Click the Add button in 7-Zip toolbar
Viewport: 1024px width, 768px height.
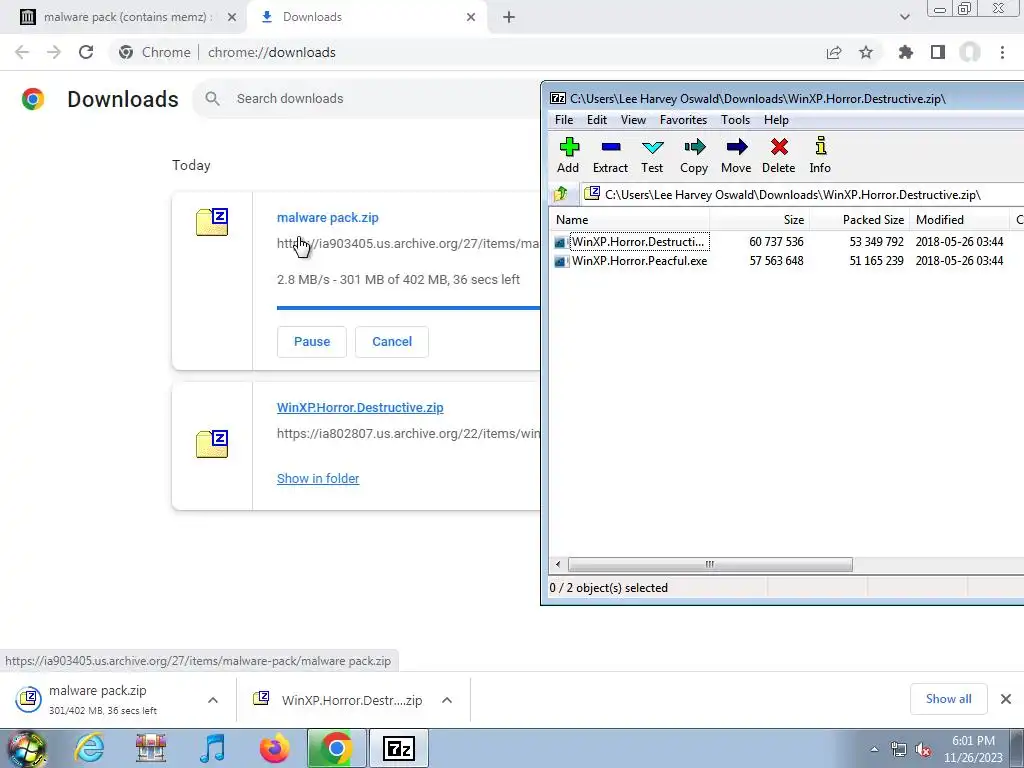coord(568,155)
